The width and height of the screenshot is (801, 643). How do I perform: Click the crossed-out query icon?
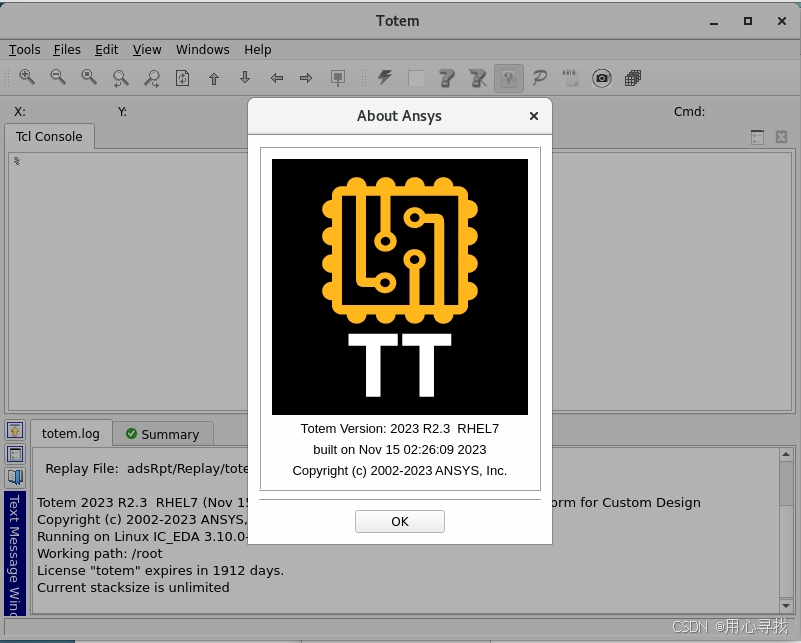[x=478, y=78]
